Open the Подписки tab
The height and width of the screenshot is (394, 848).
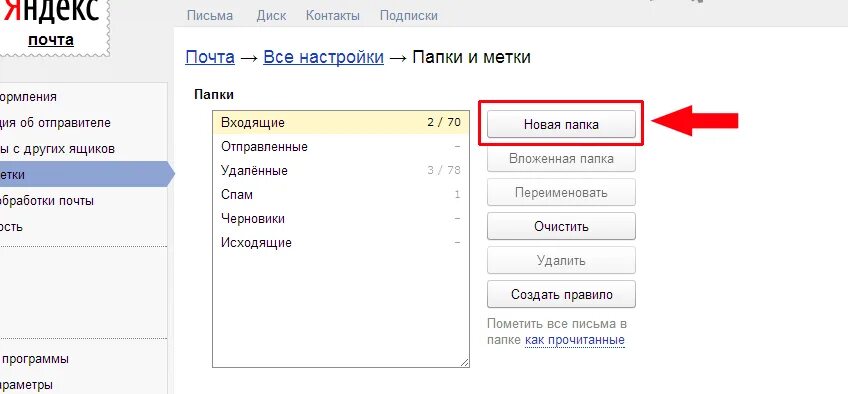pyautogui.click(x=408, y=16)
